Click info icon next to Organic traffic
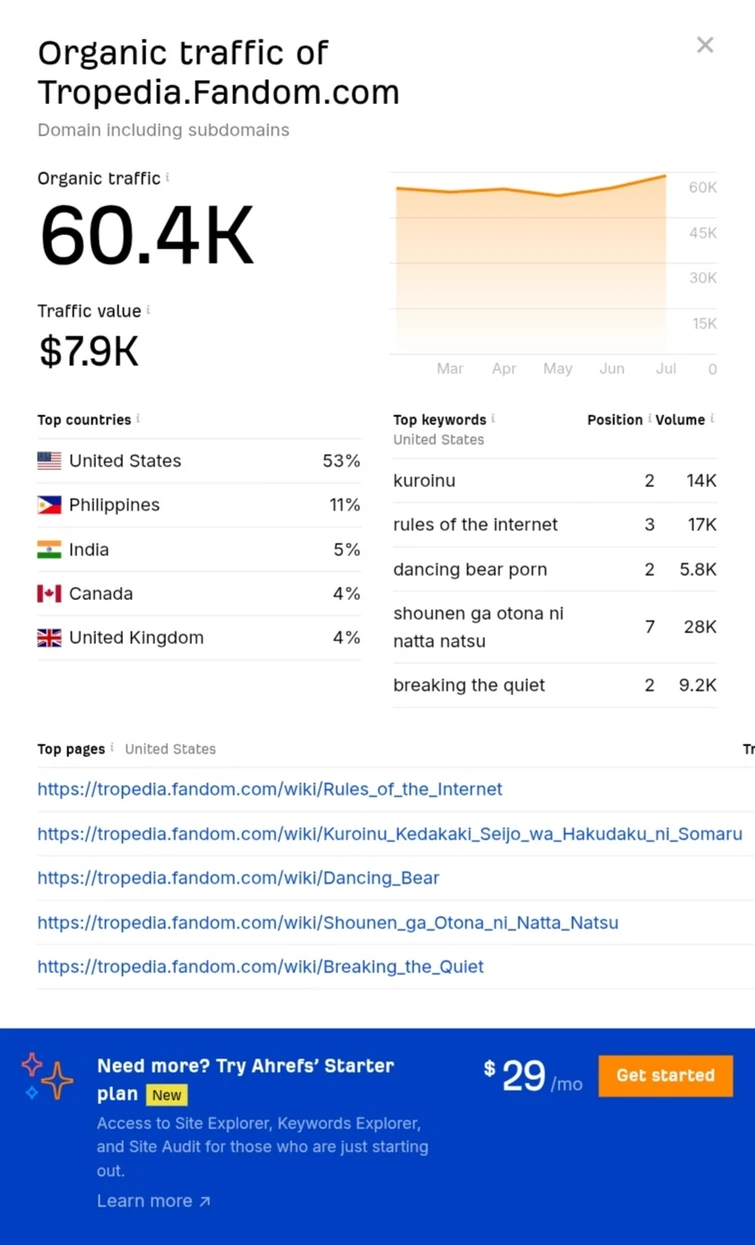The width and height of the screenshot is (755, 1245). 168,177
